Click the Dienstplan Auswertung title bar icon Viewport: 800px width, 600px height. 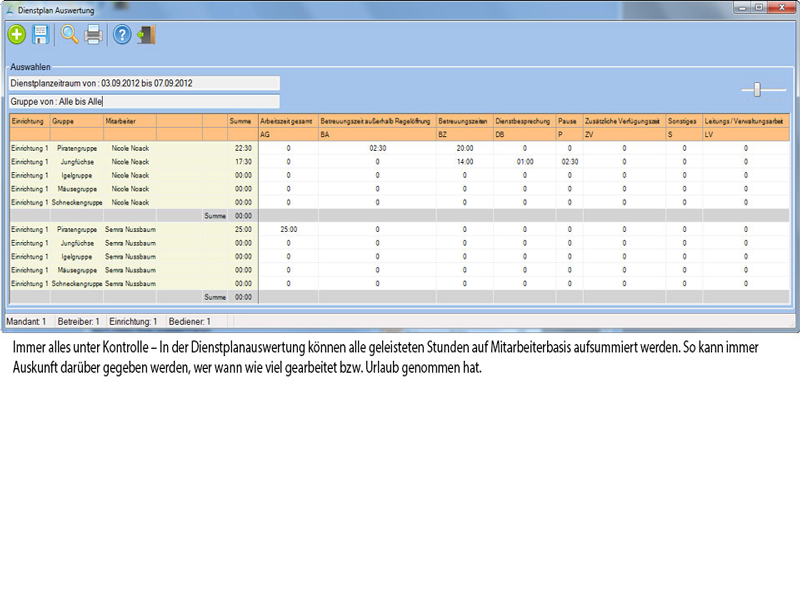pos(11,9)
